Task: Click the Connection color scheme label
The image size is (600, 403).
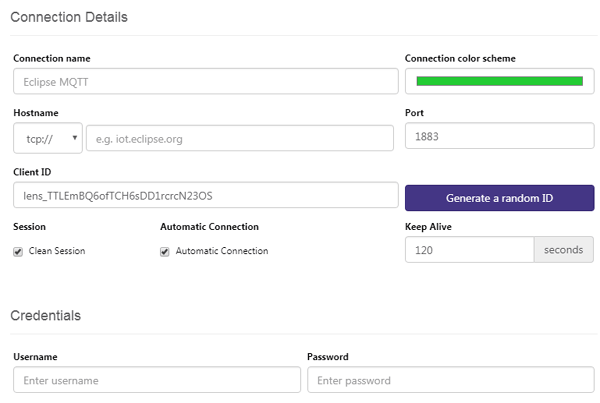Action: click(x=460, y=58)
